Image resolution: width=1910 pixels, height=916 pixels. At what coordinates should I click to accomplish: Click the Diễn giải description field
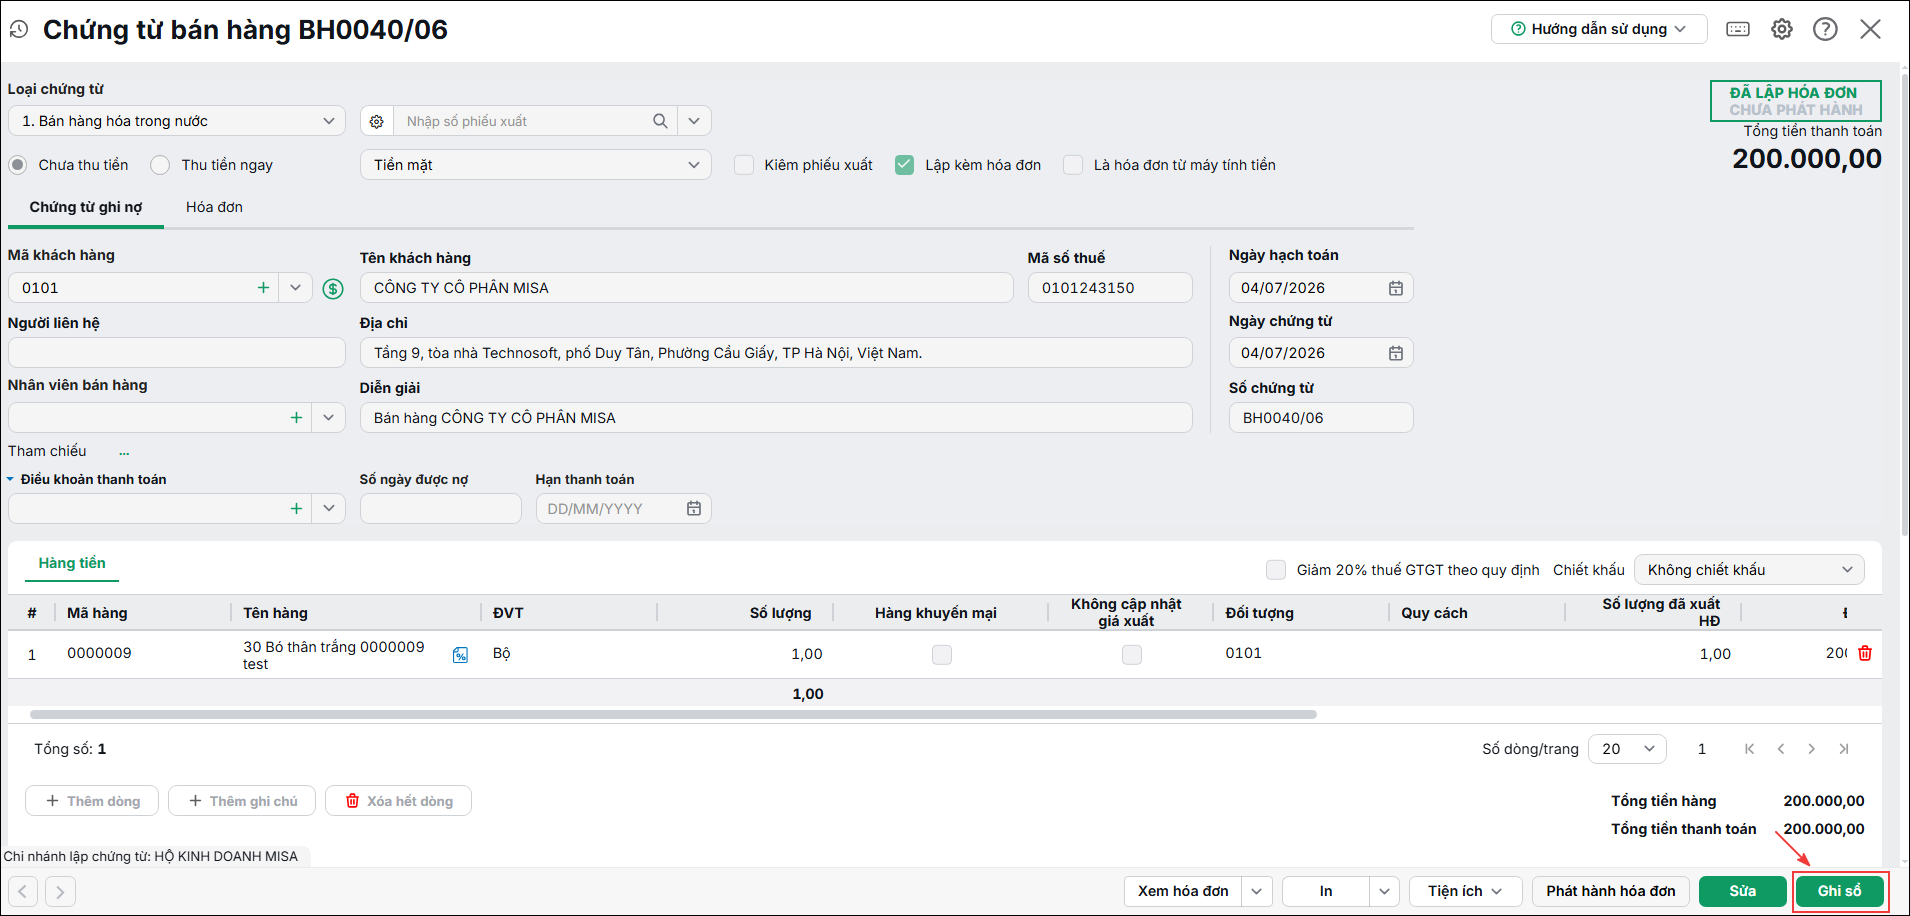[x=776, y=418]
